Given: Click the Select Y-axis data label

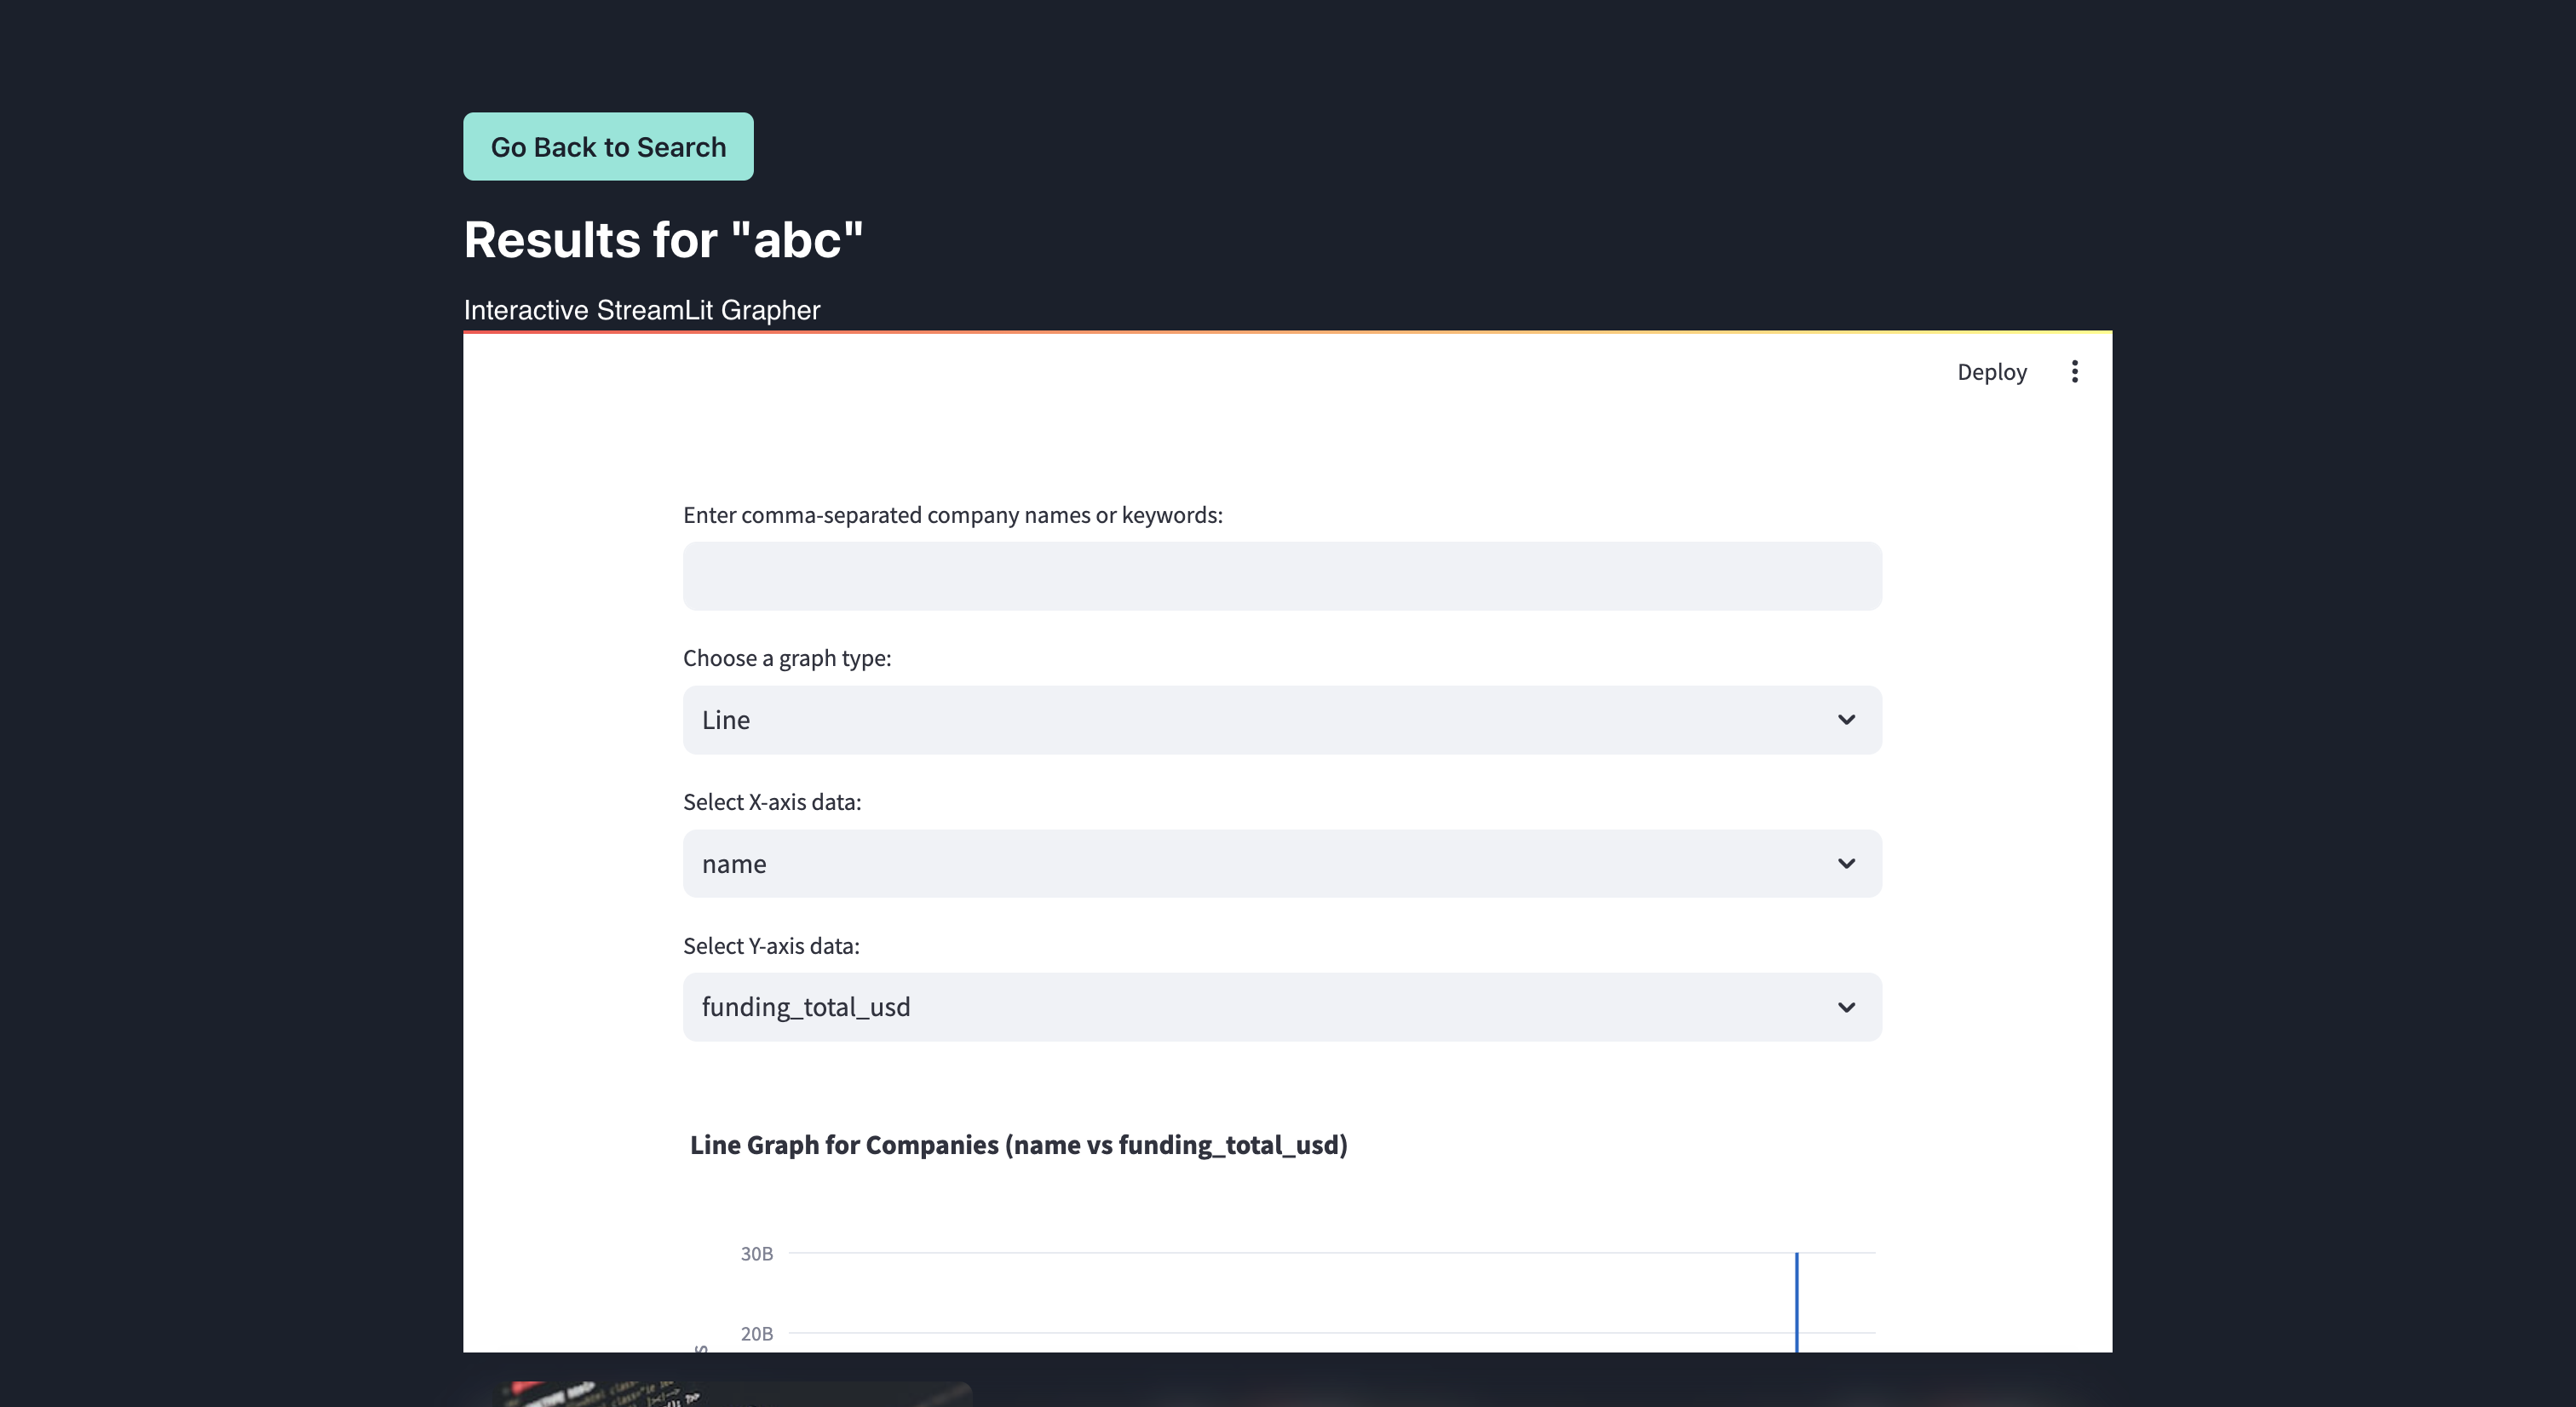Looking at the screenshot, I should click(771, 946).
